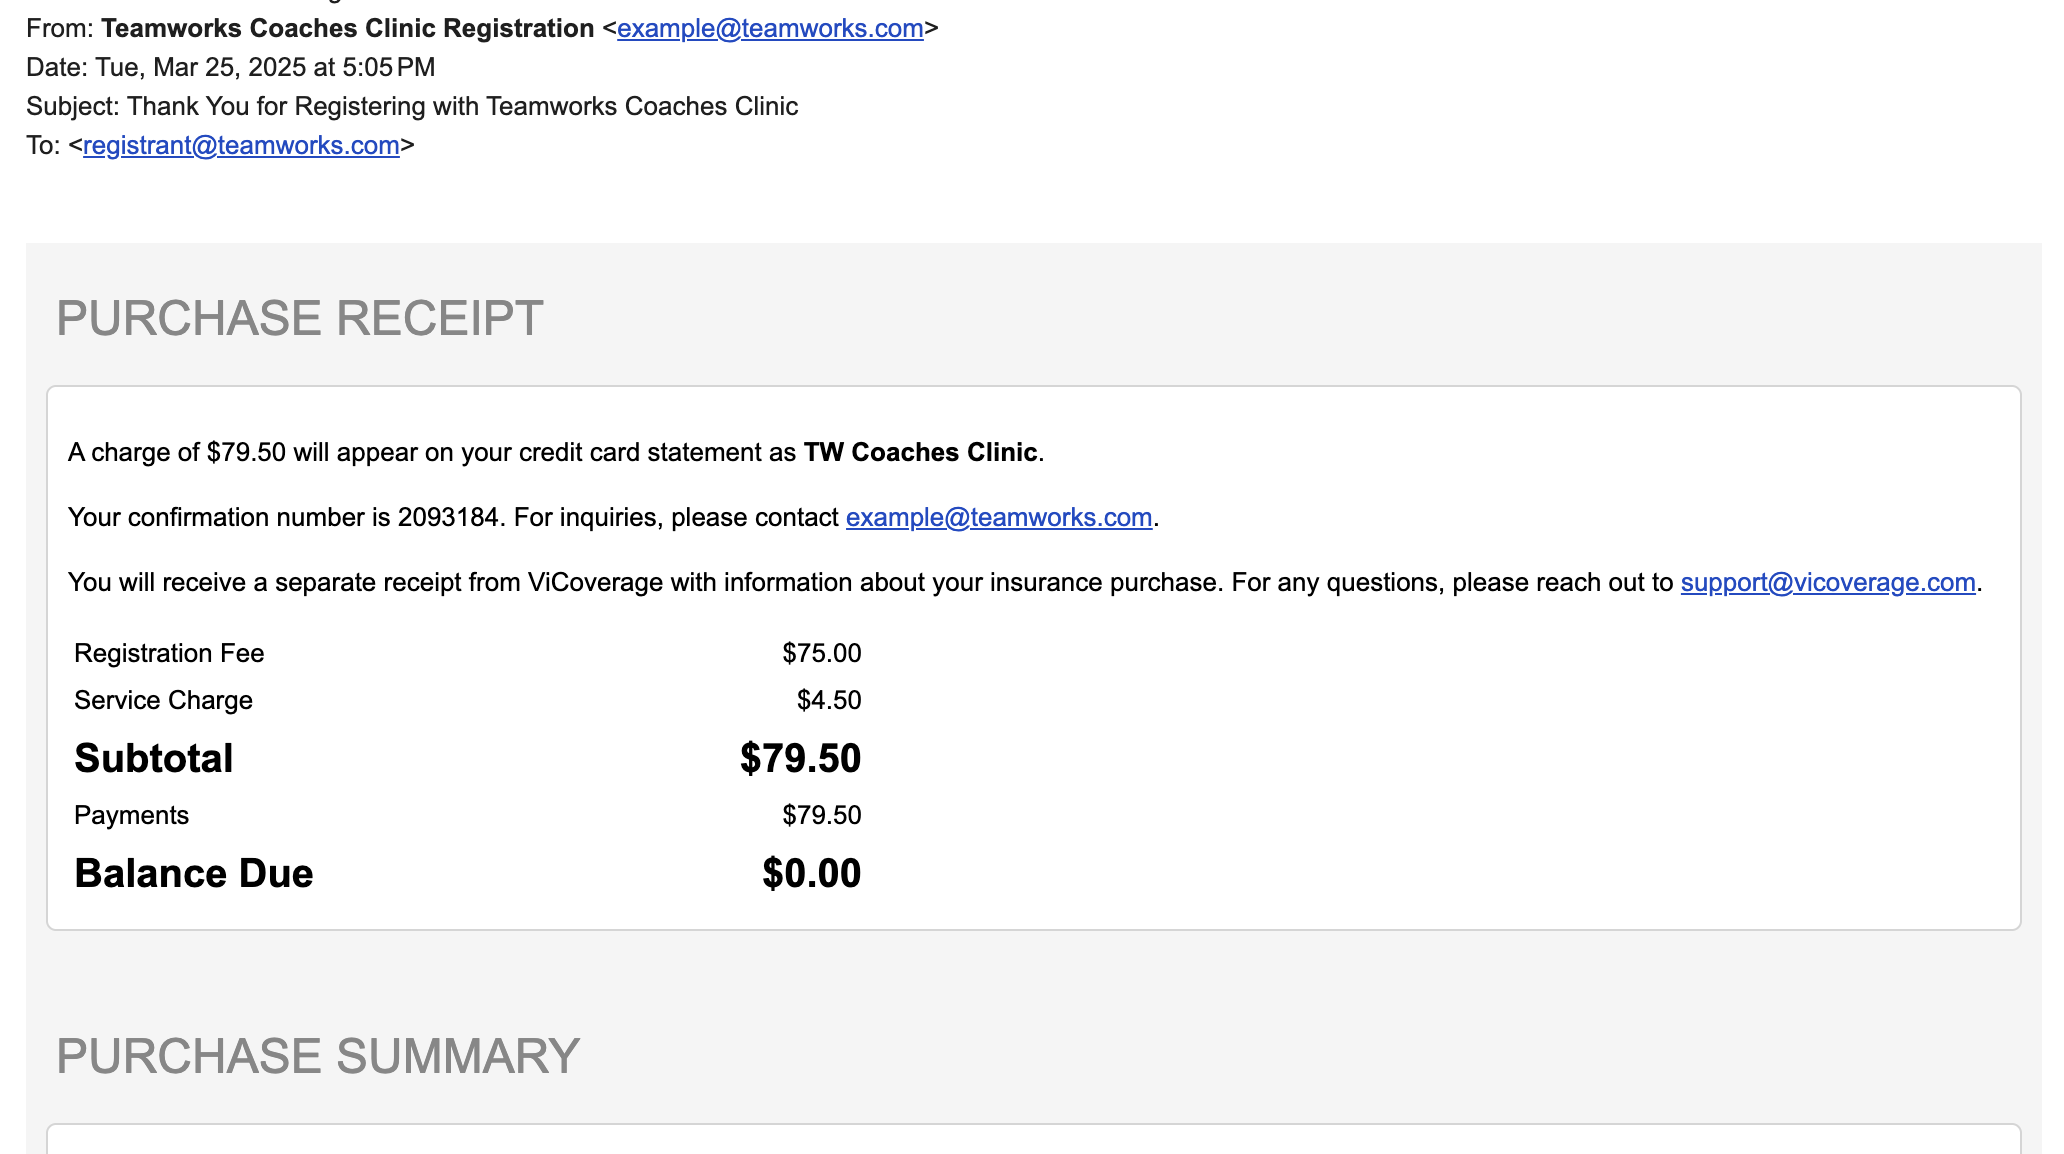Click the PURCHASE SUMMARY heading

[x=318, y=1056]
